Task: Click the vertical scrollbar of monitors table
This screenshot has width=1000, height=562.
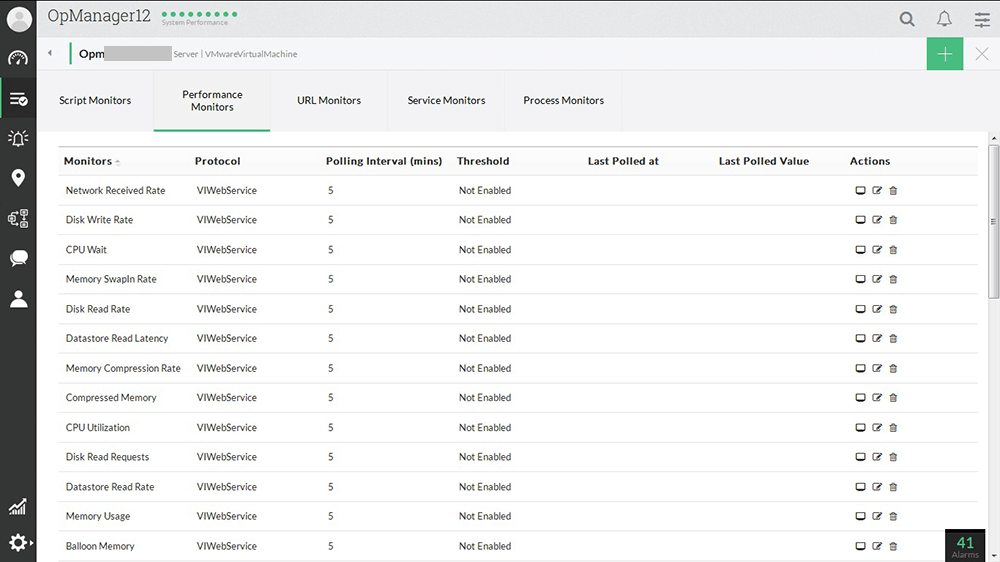Action: [993, 222]
